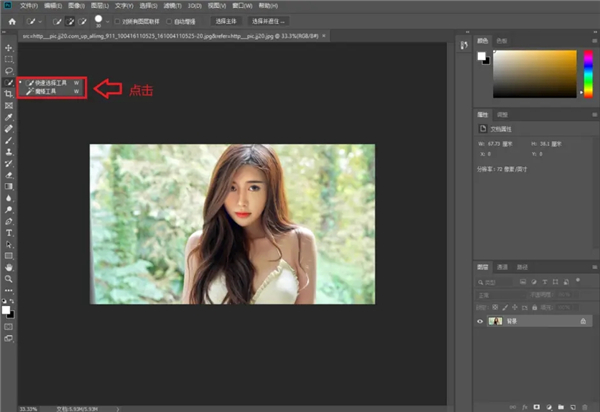The width and height of the screenshot is (600, 412).
Task: Open the Properties panel options menu
Action: [594, 114]
